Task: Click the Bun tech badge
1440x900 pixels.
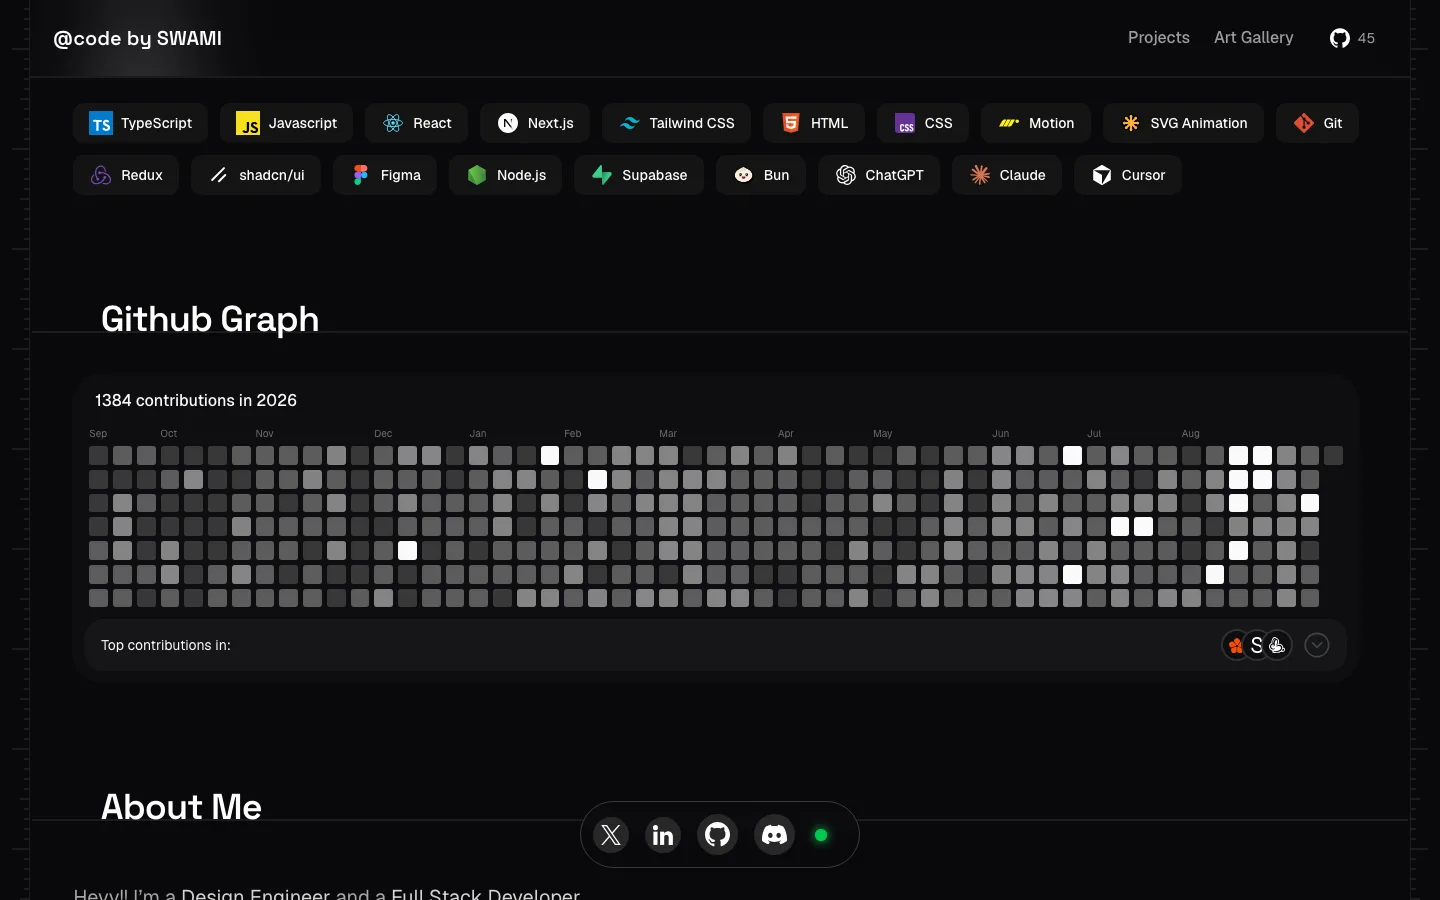Action: pos(761,175)
